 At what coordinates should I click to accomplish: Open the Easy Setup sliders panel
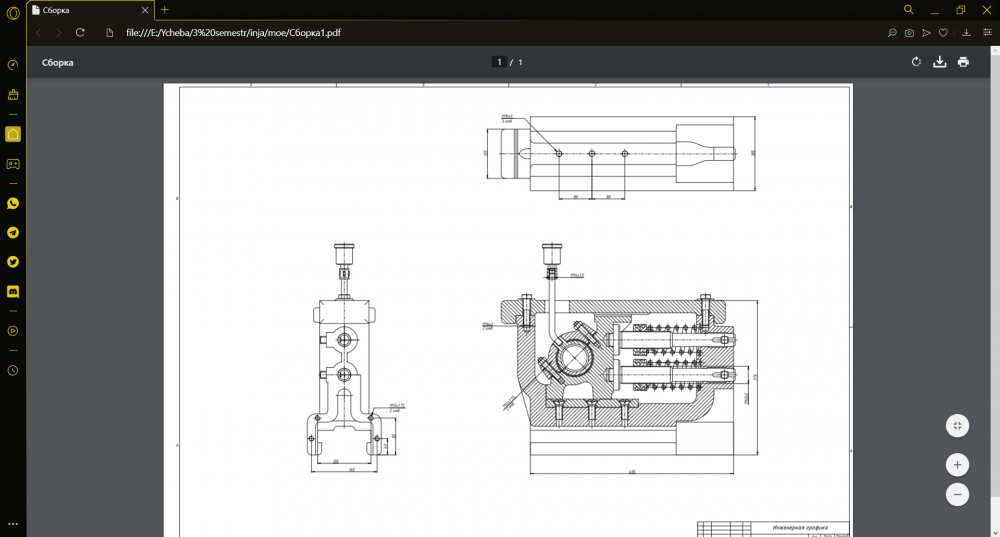coord(987,32)
